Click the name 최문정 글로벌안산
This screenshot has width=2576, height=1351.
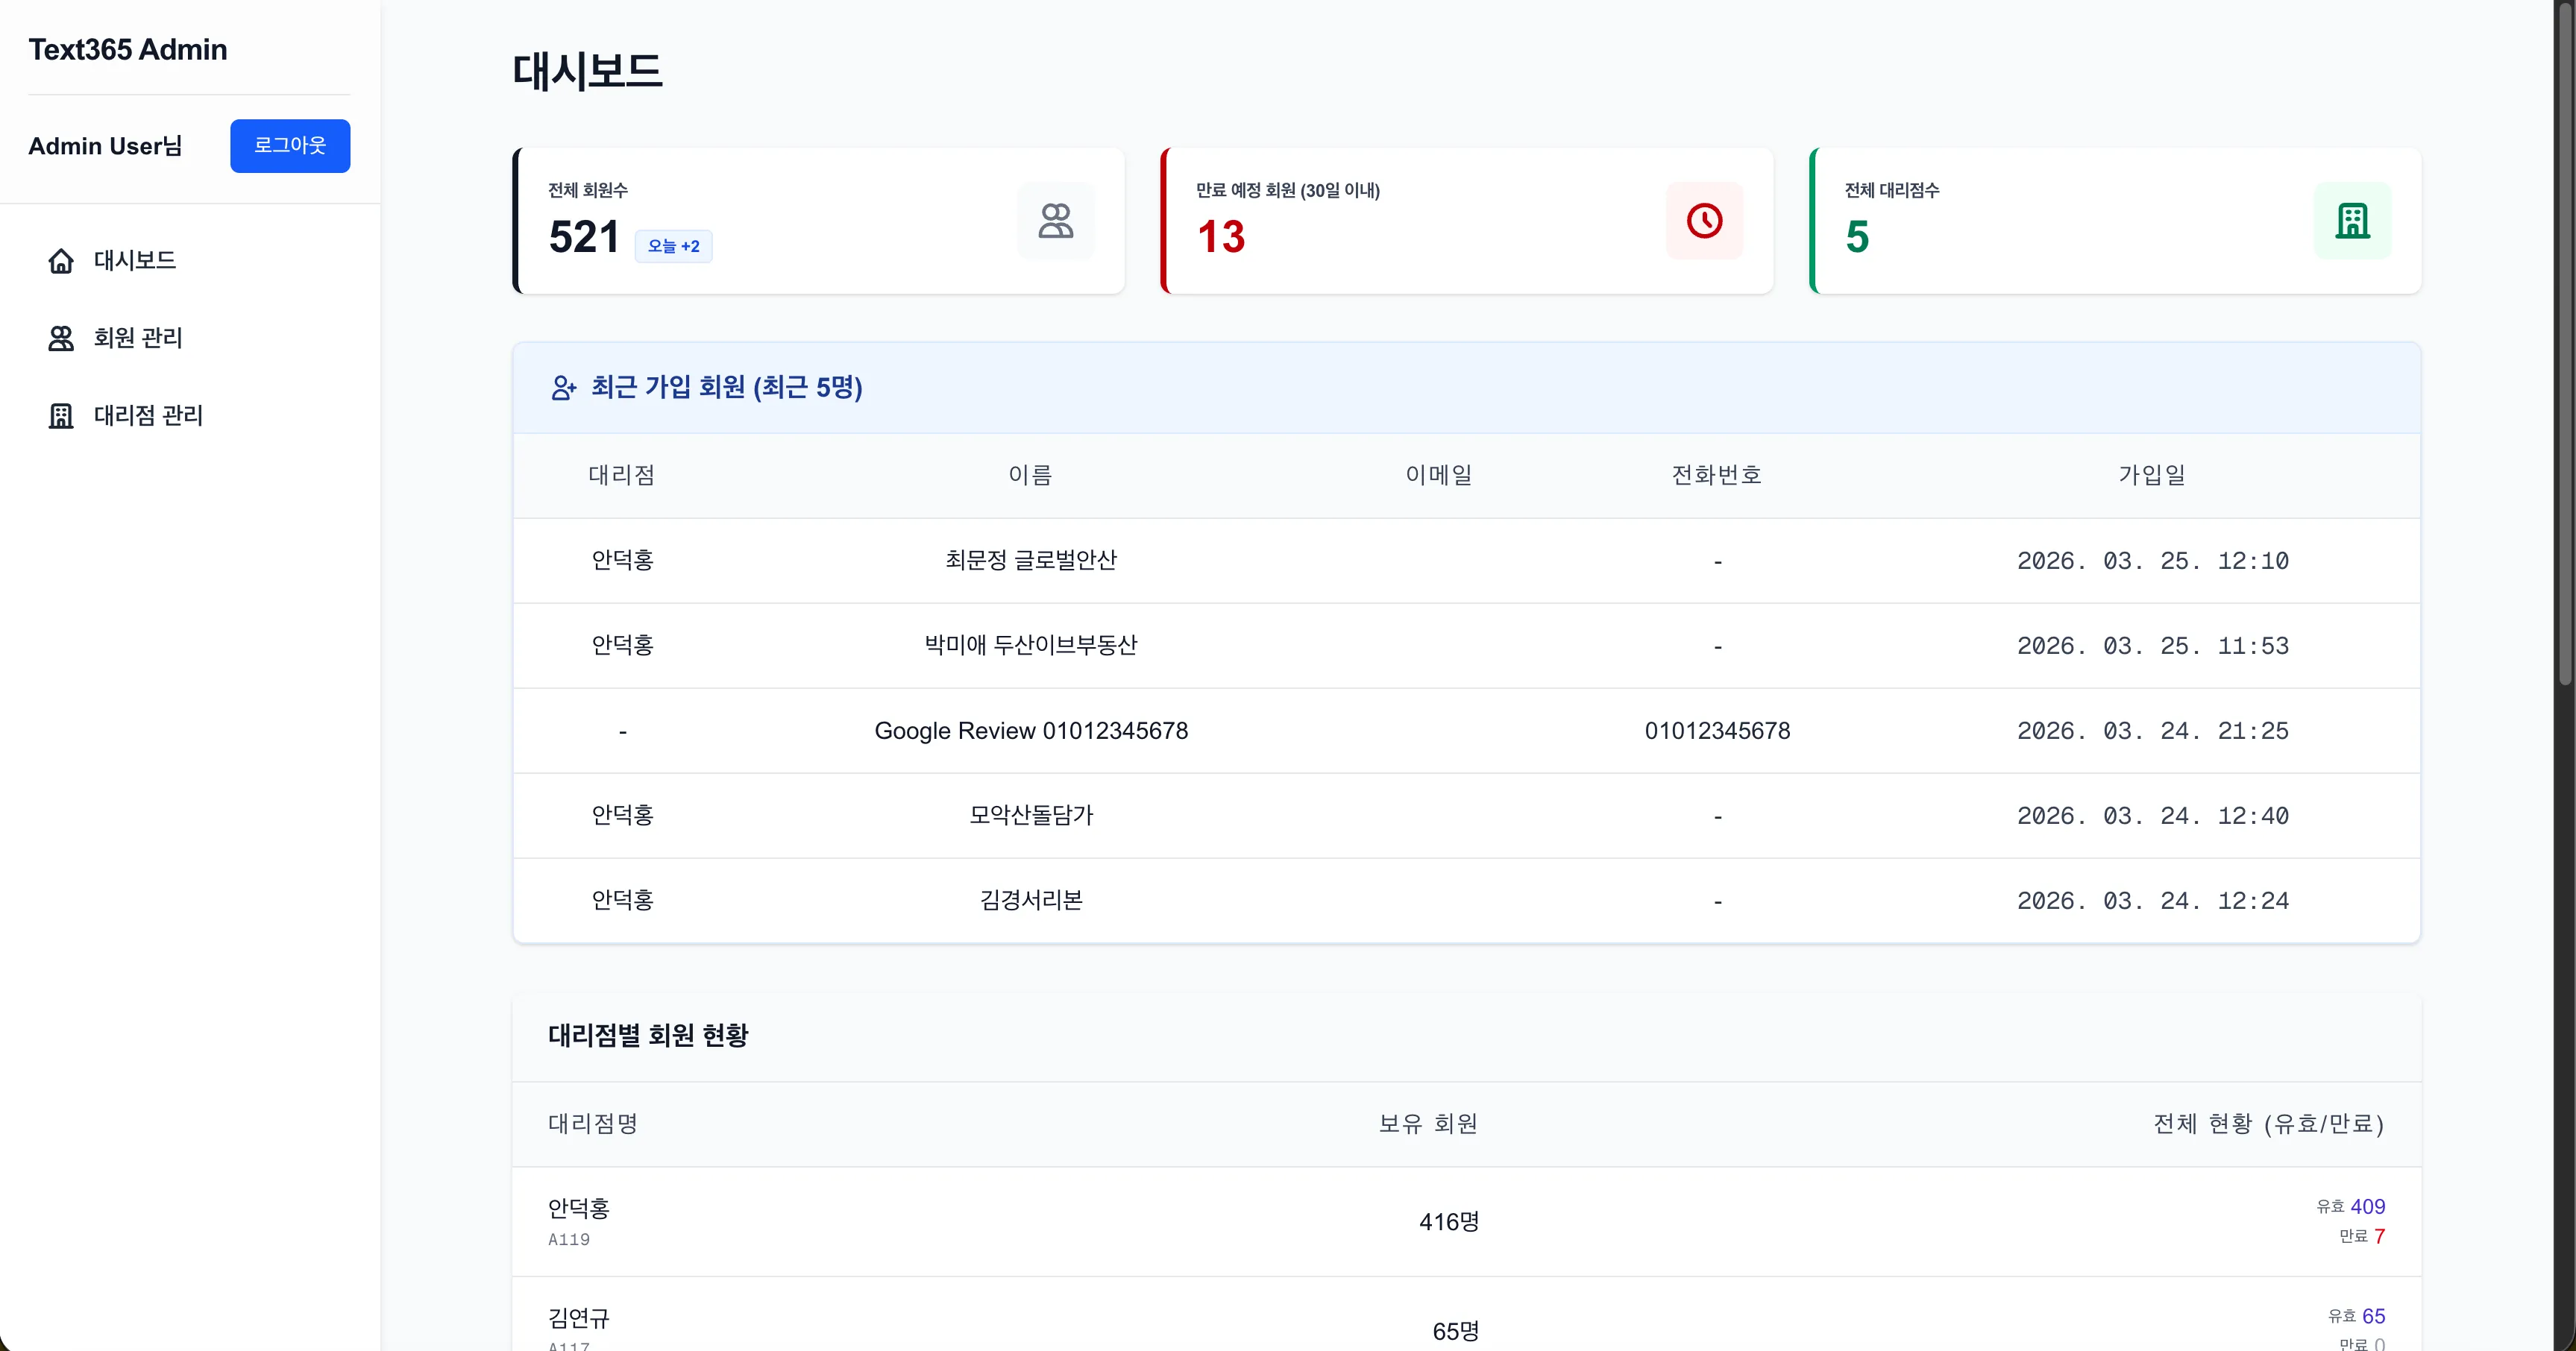1031,560
